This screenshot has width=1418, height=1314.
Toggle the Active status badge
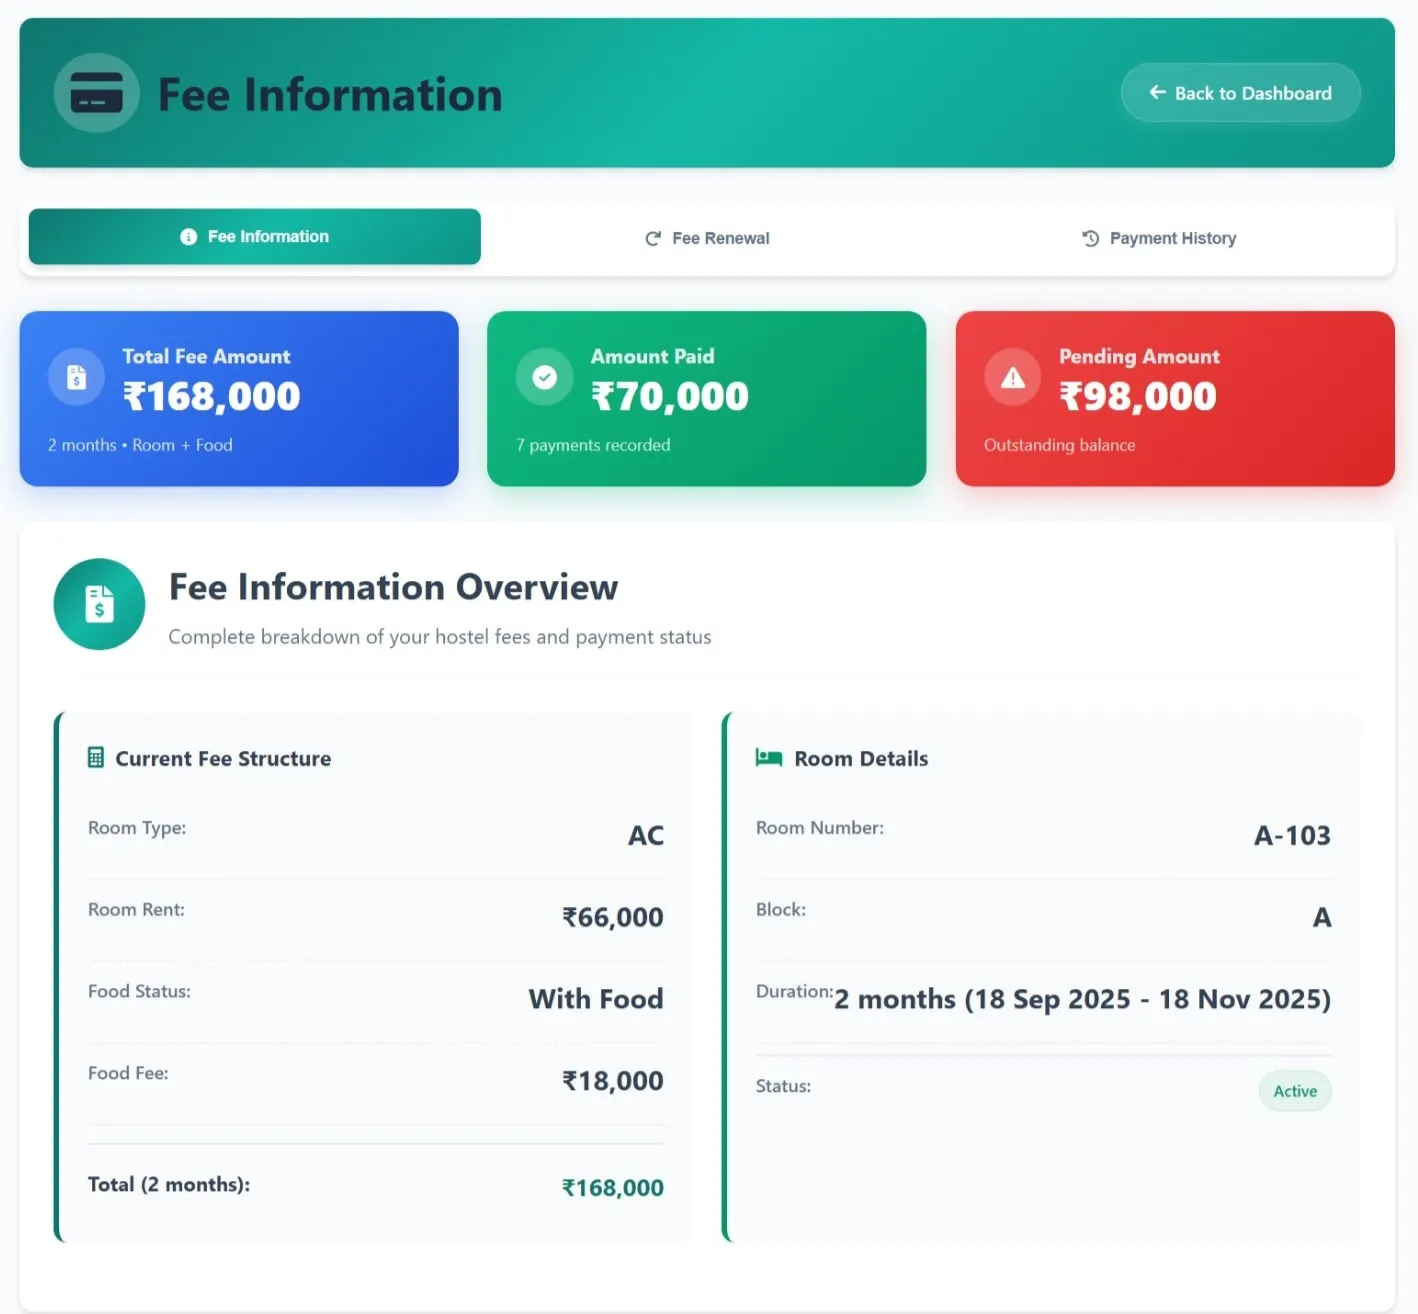(1295, 1091)
